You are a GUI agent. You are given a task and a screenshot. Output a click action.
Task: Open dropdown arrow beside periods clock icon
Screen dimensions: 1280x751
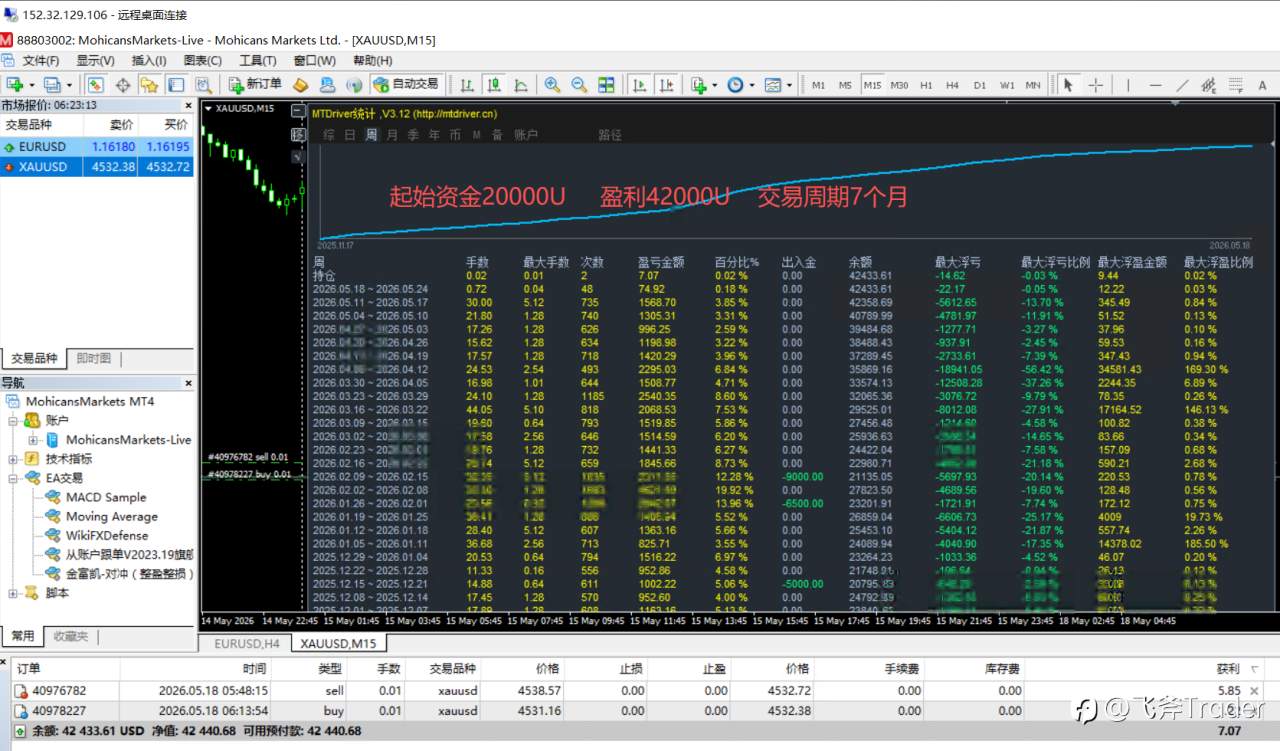click(x=752, y=85)
